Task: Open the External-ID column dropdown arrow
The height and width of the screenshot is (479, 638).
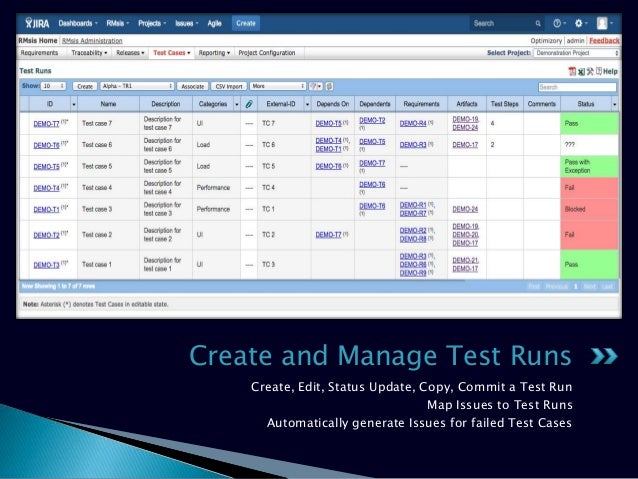Action: pos(307,105)
